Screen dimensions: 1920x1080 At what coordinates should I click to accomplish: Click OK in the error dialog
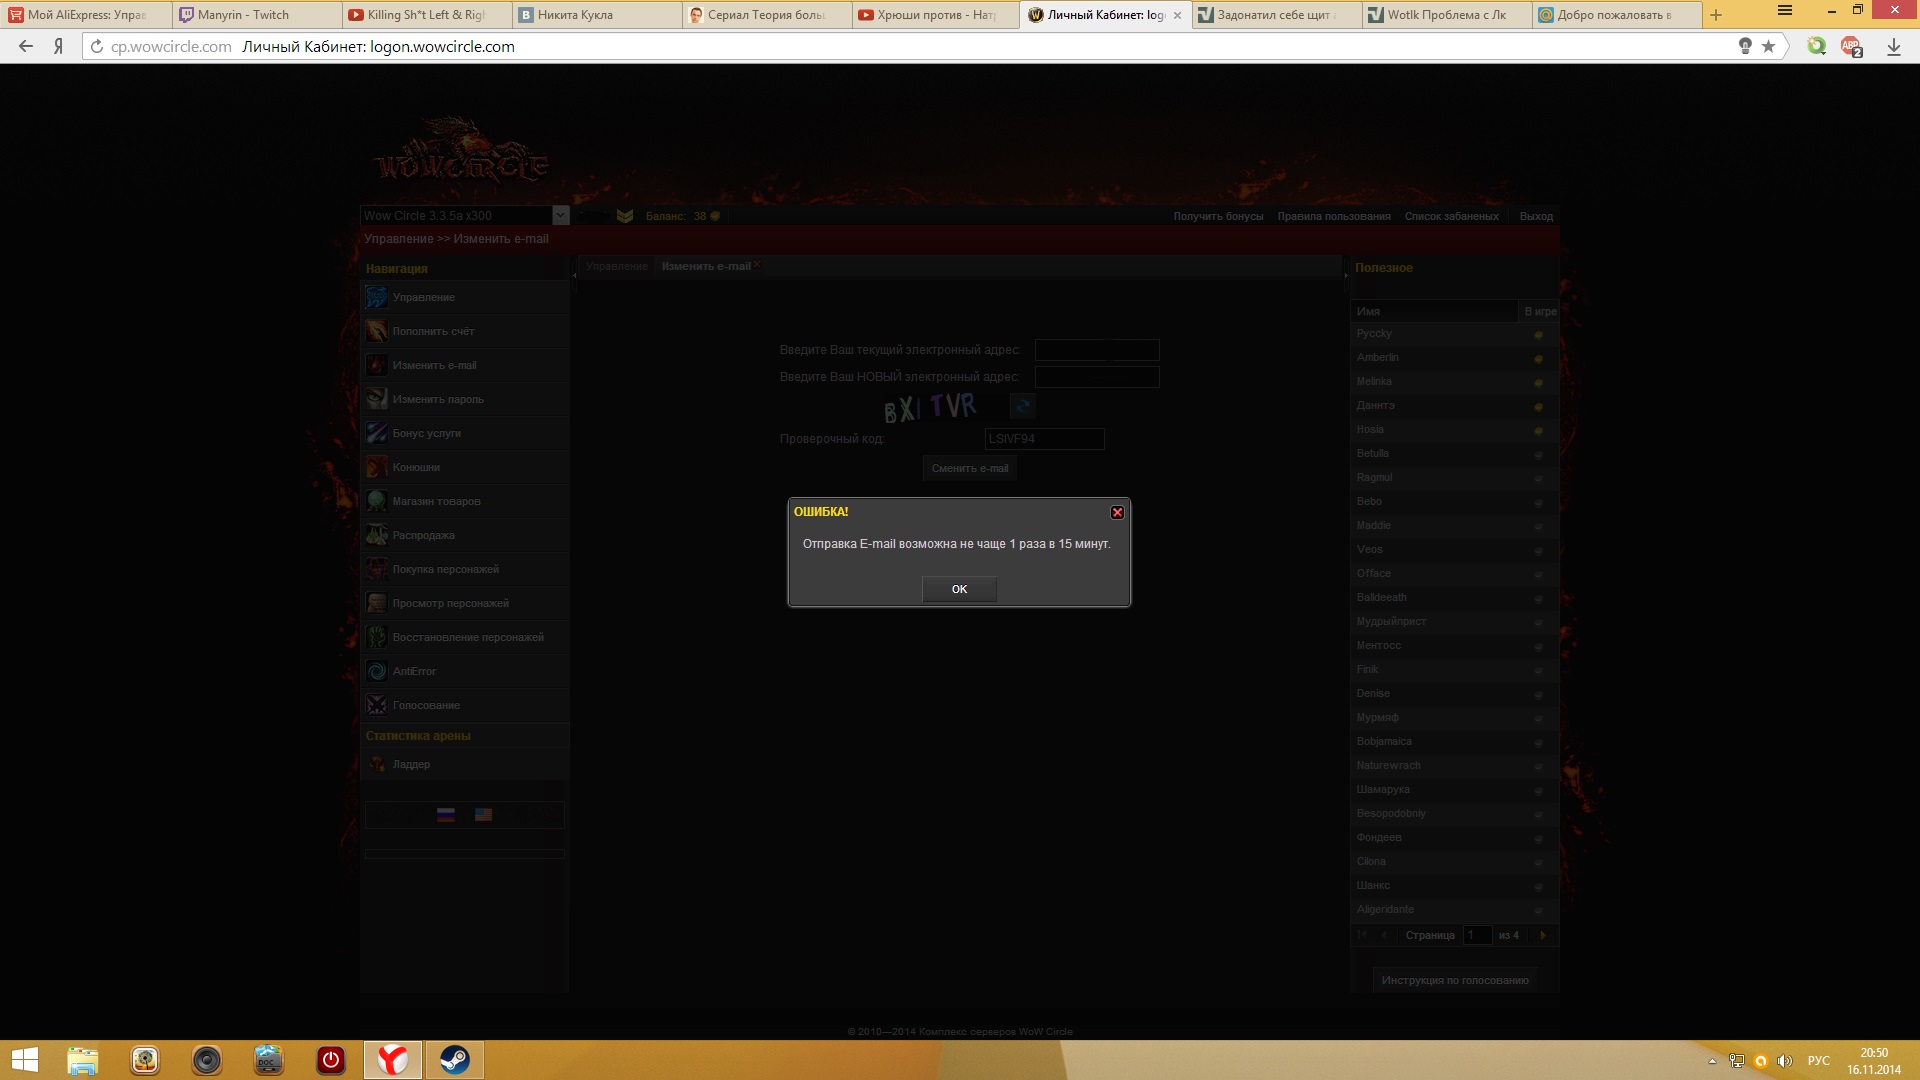(958, 589)
